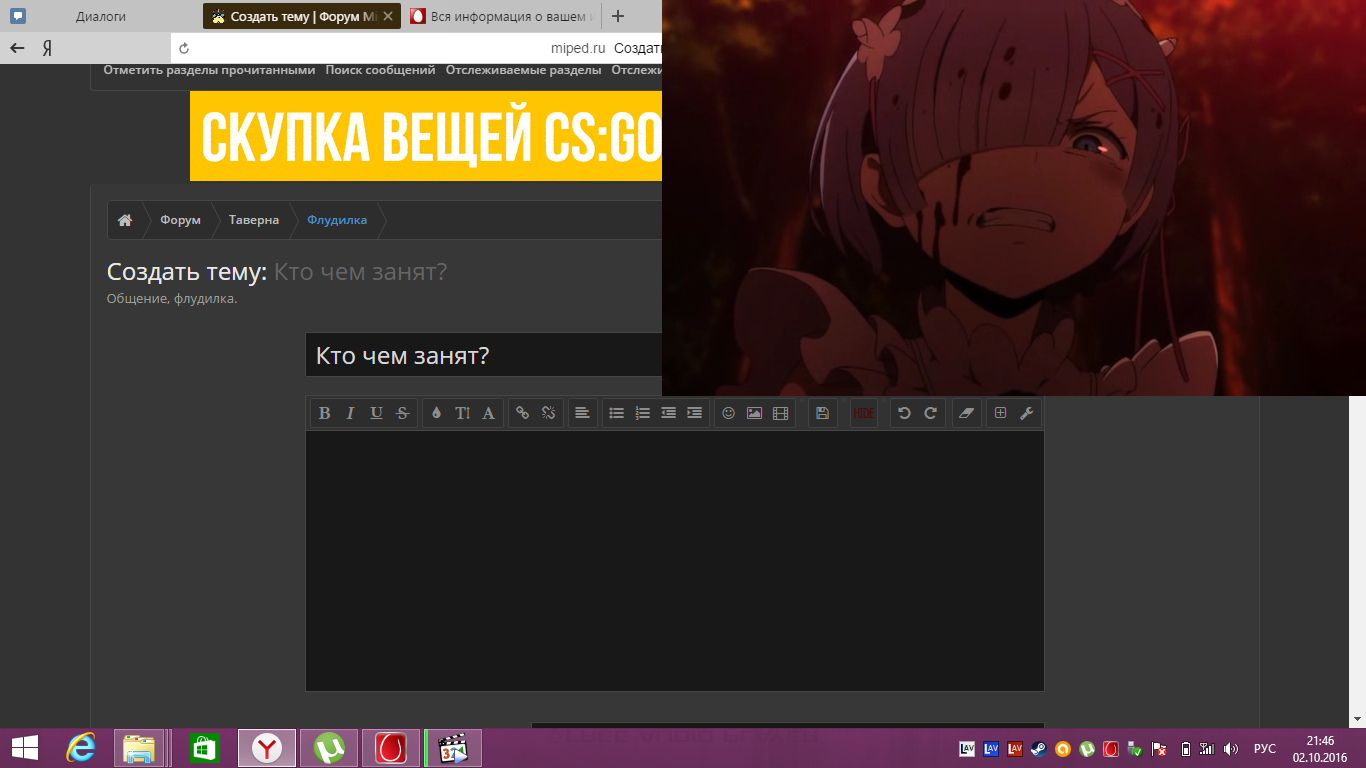Click the anime video window overlay

tap(1014, 198)
